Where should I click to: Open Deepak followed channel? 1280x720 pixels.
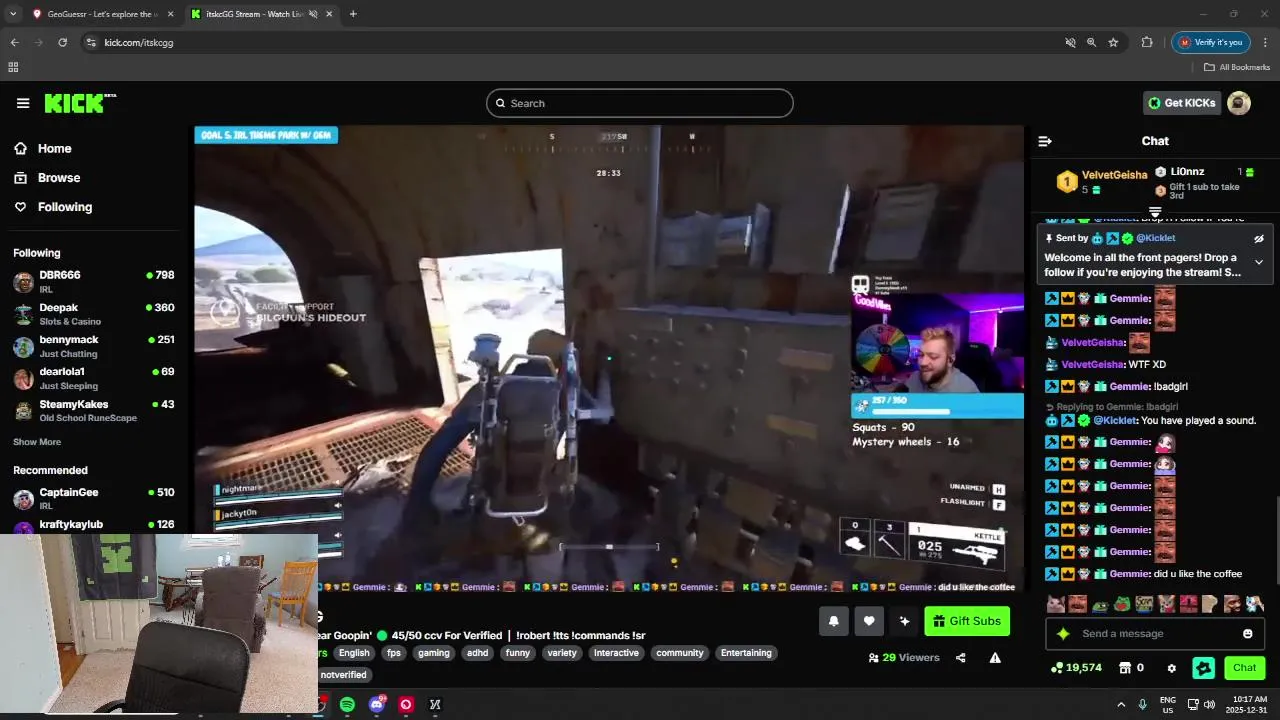[95, 313]
